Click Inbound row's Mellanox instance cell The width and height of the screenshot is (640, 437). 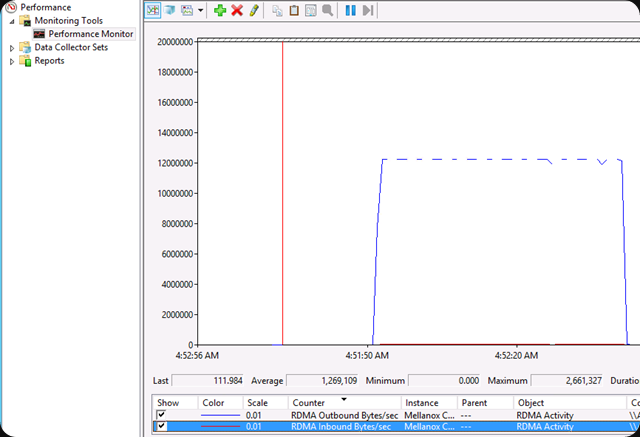429,426
